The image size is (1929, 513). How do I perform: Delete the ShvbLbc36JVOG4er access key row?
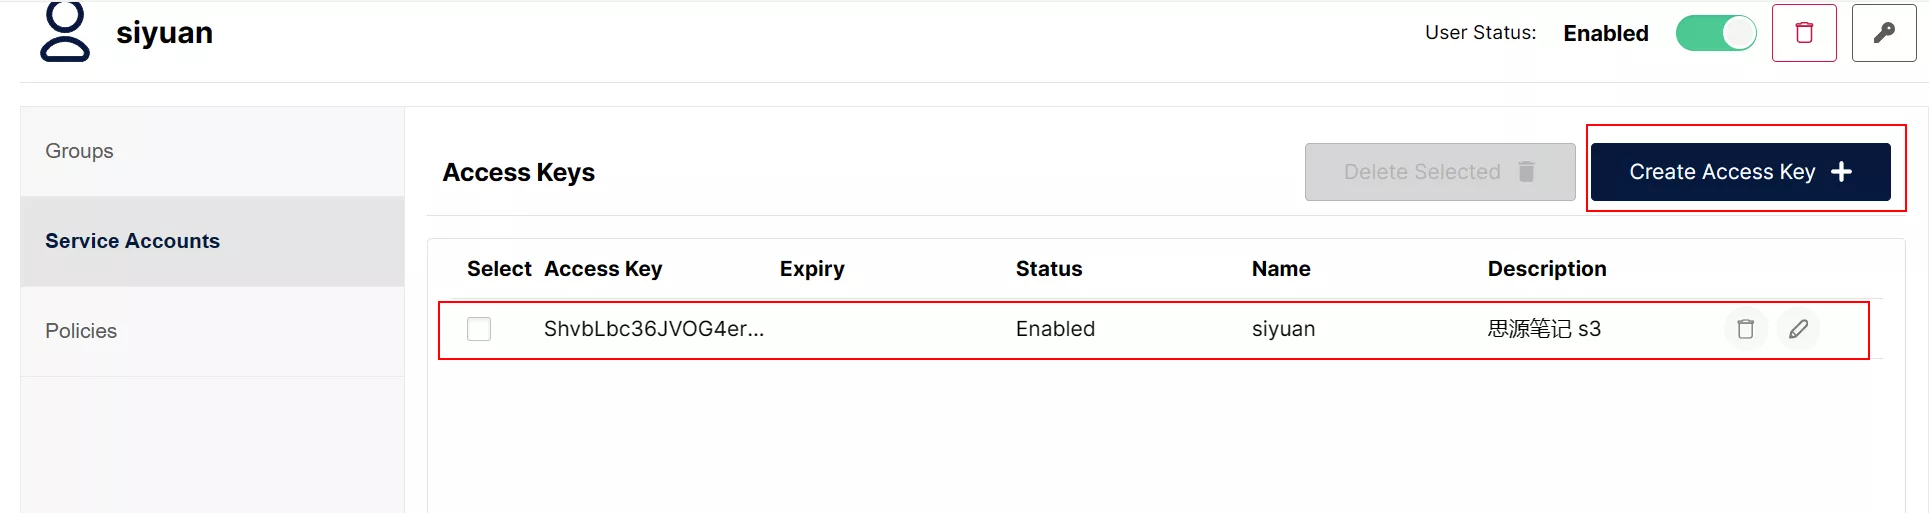[x=1745, y=329]
